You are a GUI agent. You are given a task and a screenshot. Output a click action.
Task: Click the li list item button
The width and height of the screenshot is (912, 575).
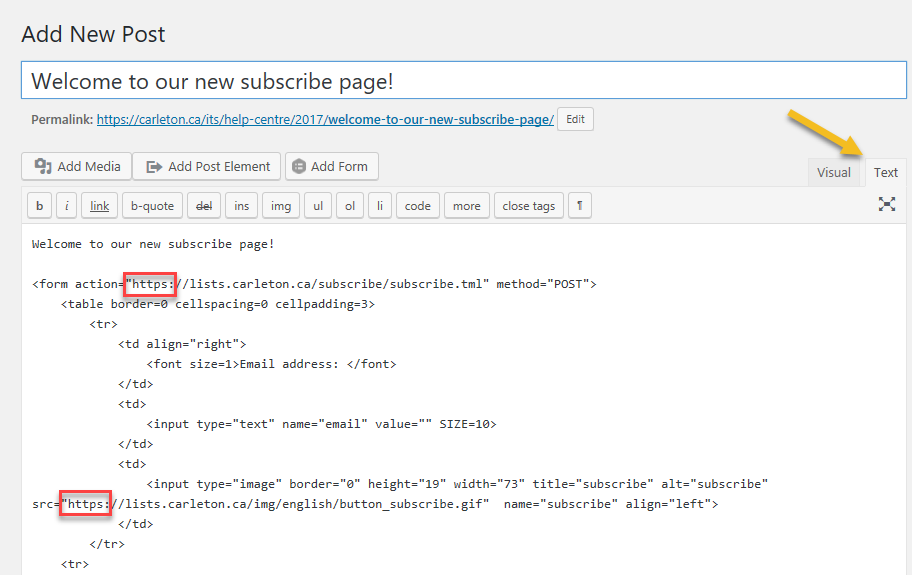[x=380, y=206]
